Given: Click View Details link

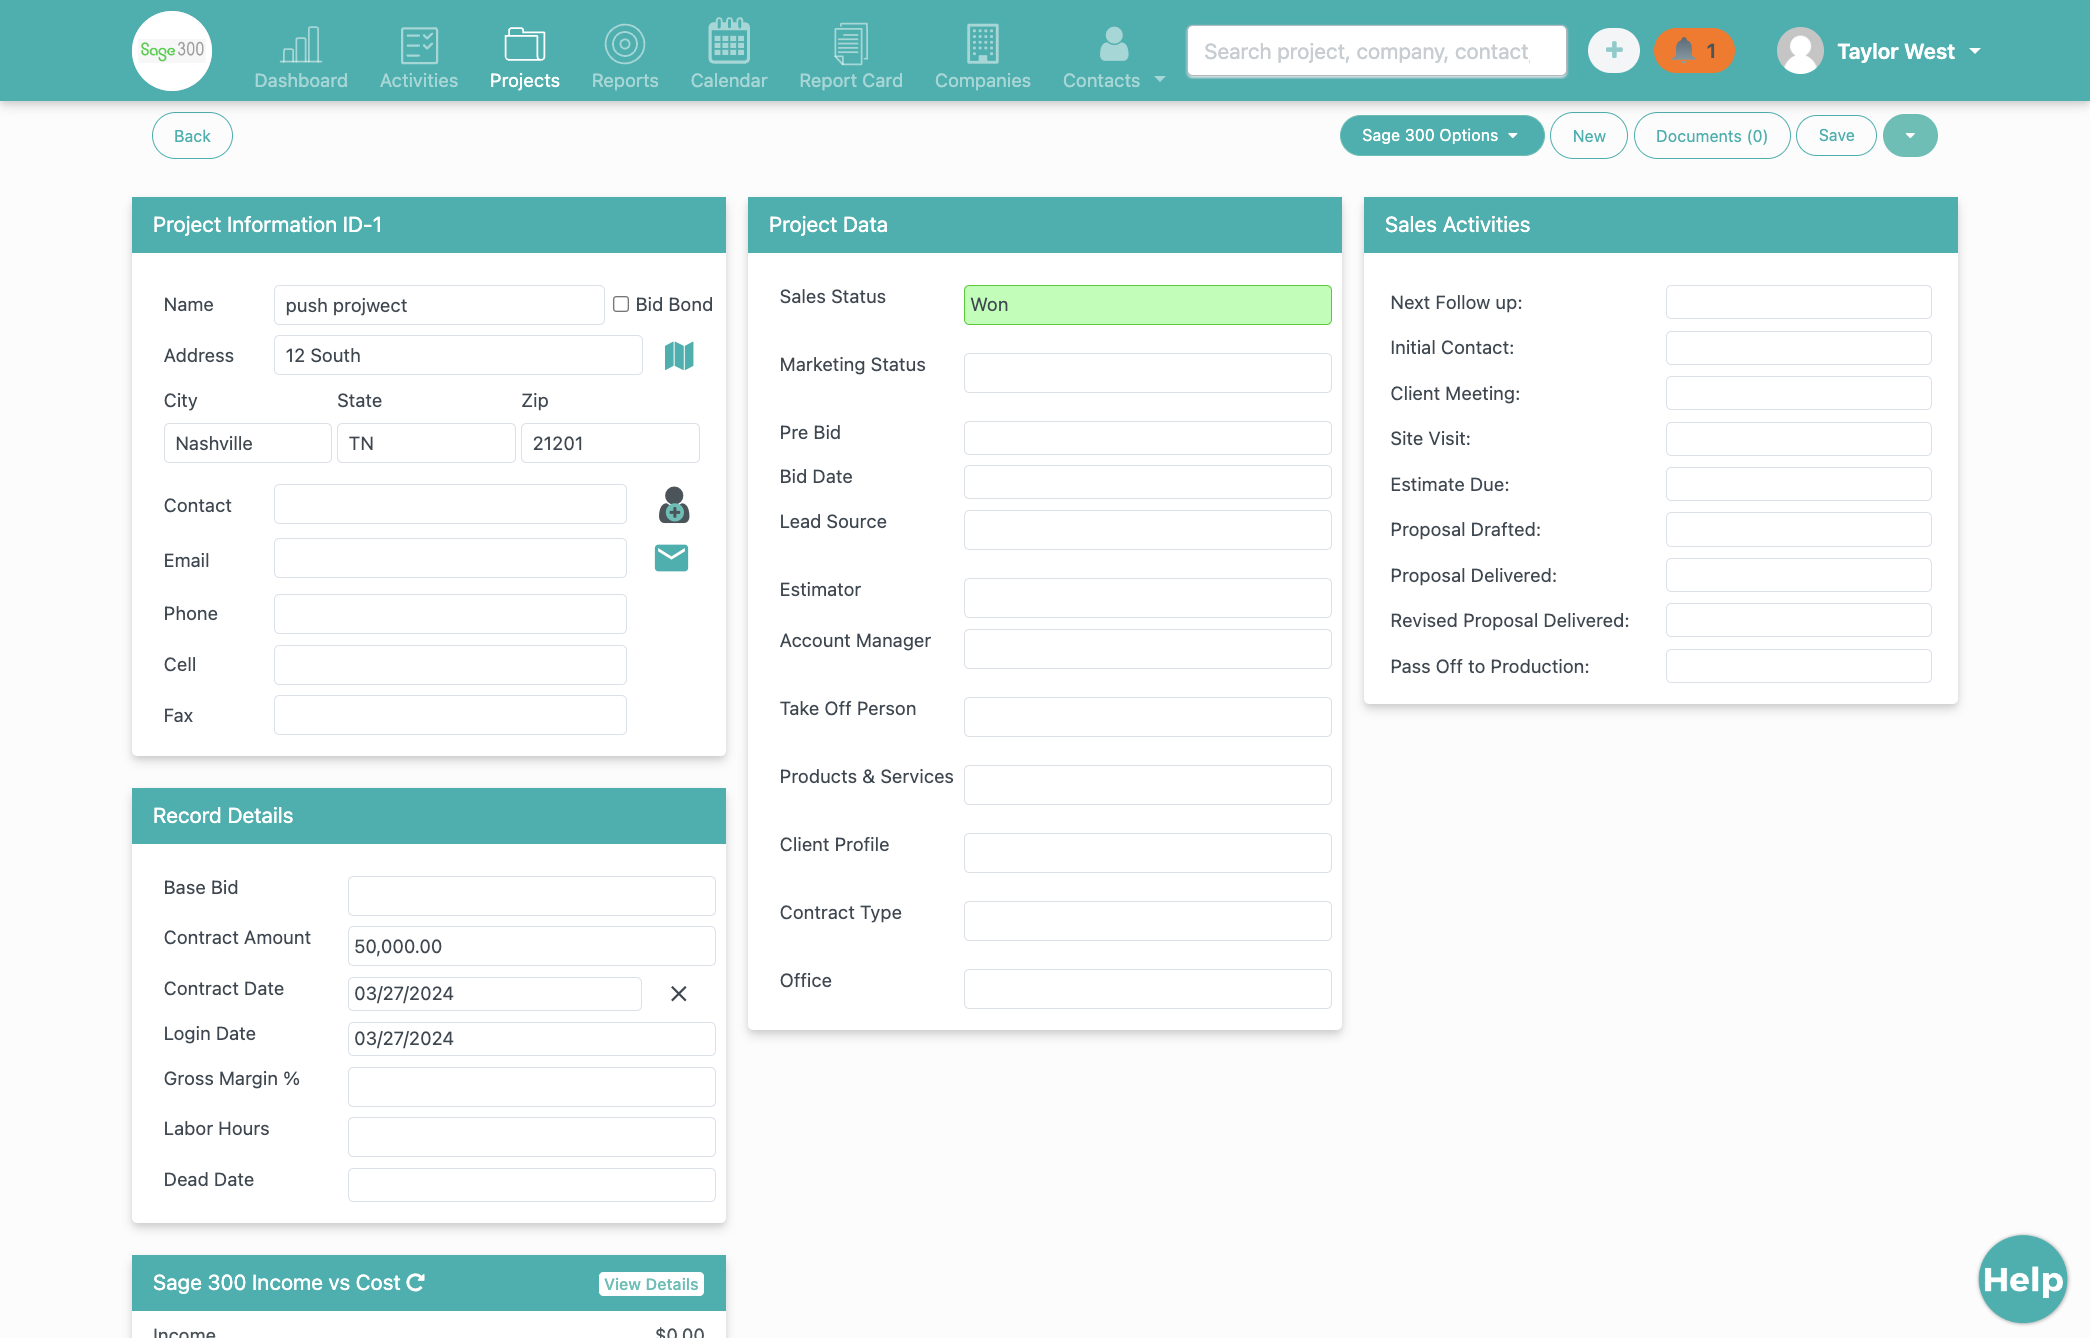Looking at the screenshot, I should (651, 1284).
